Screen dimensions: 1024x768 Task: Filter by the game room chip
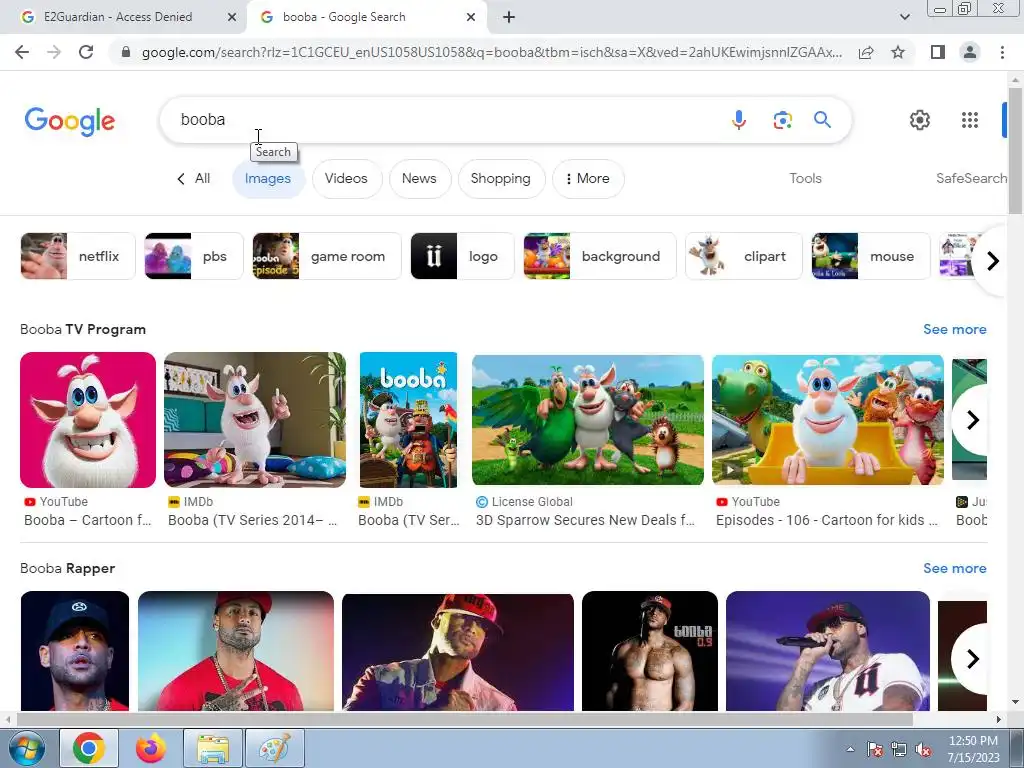click(327, 256)
